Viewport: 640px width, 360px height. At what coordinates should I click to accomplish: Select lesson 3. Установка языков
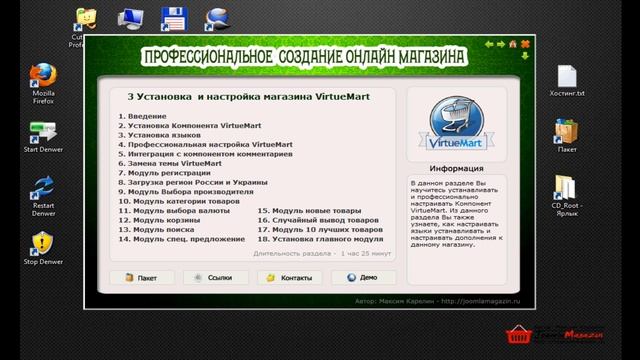coord(159,135)
